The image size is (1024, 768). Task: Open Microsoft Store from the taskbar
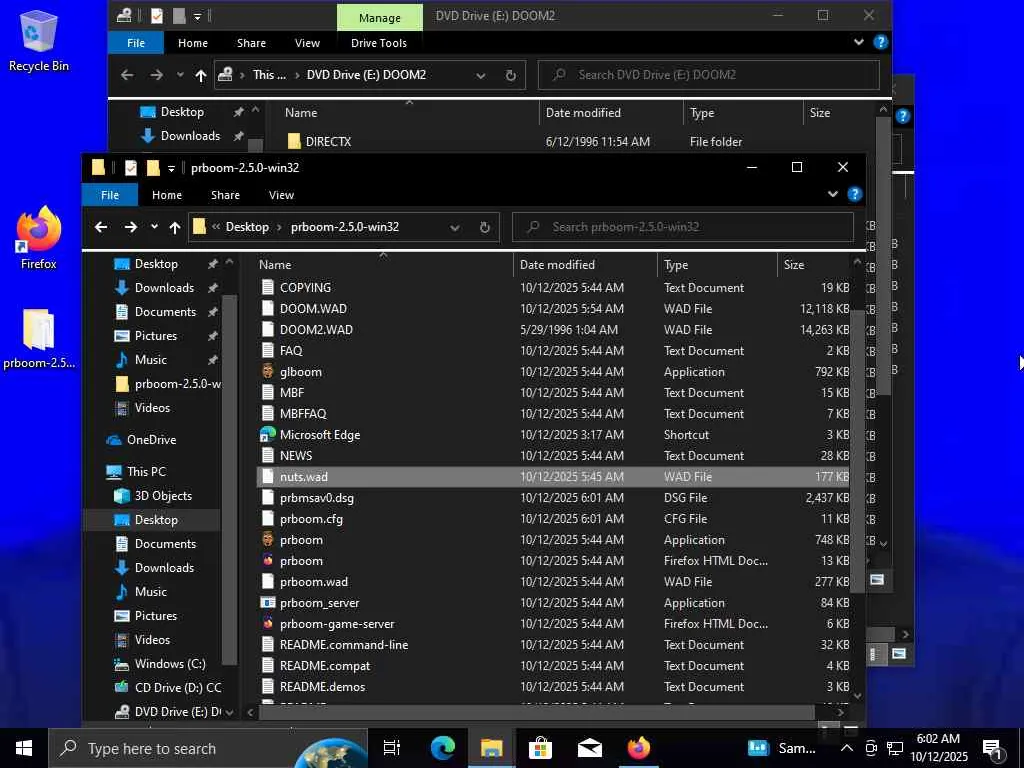540,748
